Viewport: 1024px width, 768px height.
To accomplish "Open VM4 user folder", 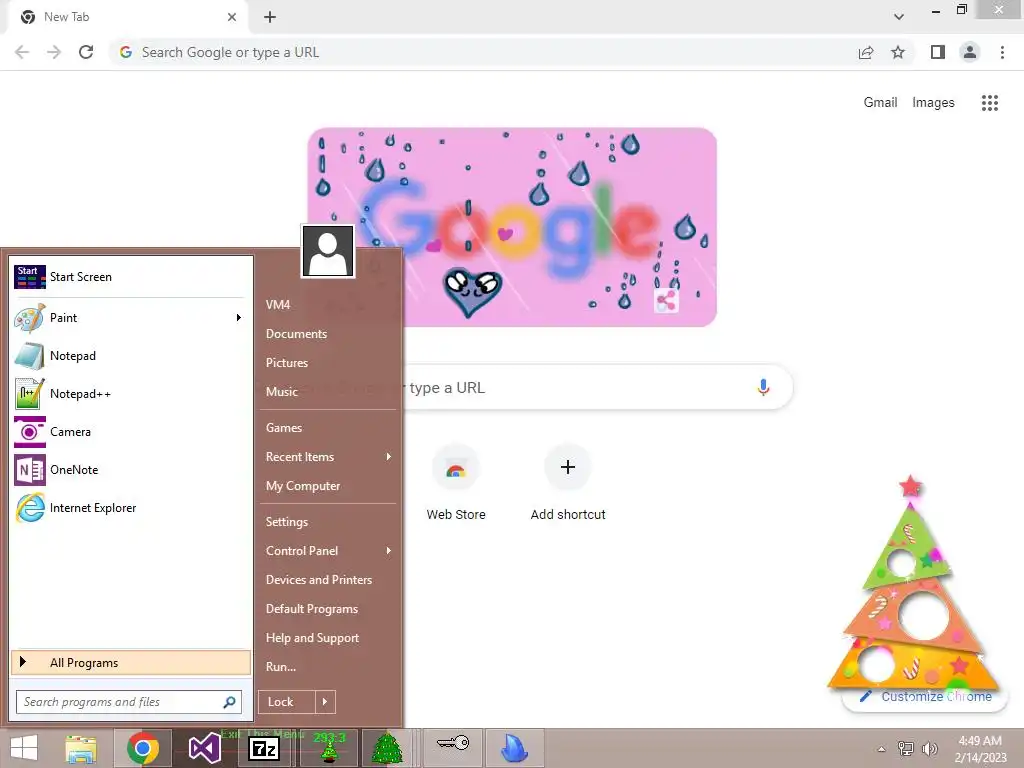I will click(278, 305).
